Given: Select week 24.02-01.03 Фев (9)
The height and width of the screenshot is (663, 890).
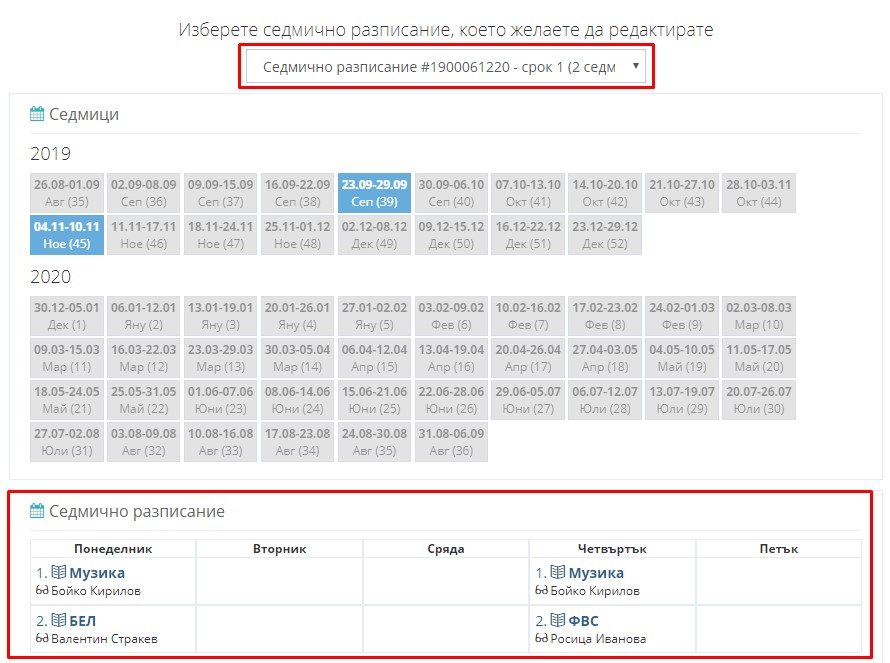Looking at the screenshot, I should pos(682,316).
